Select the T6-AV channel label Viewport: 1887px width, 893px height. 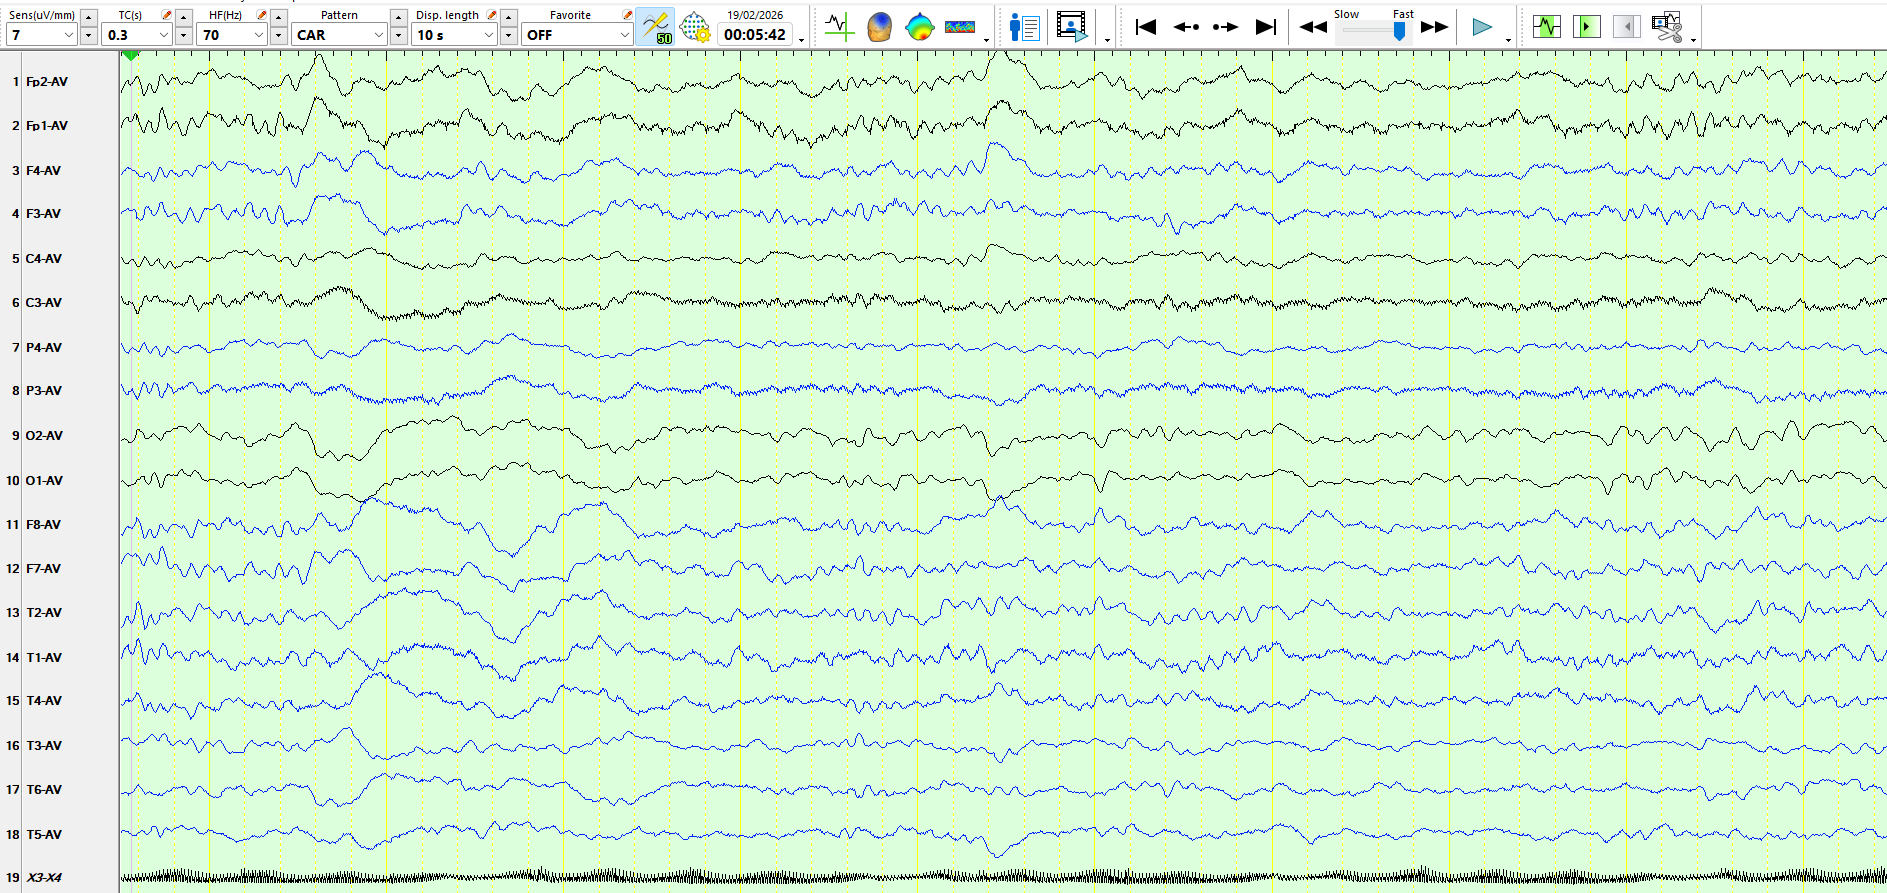point(44,790)
